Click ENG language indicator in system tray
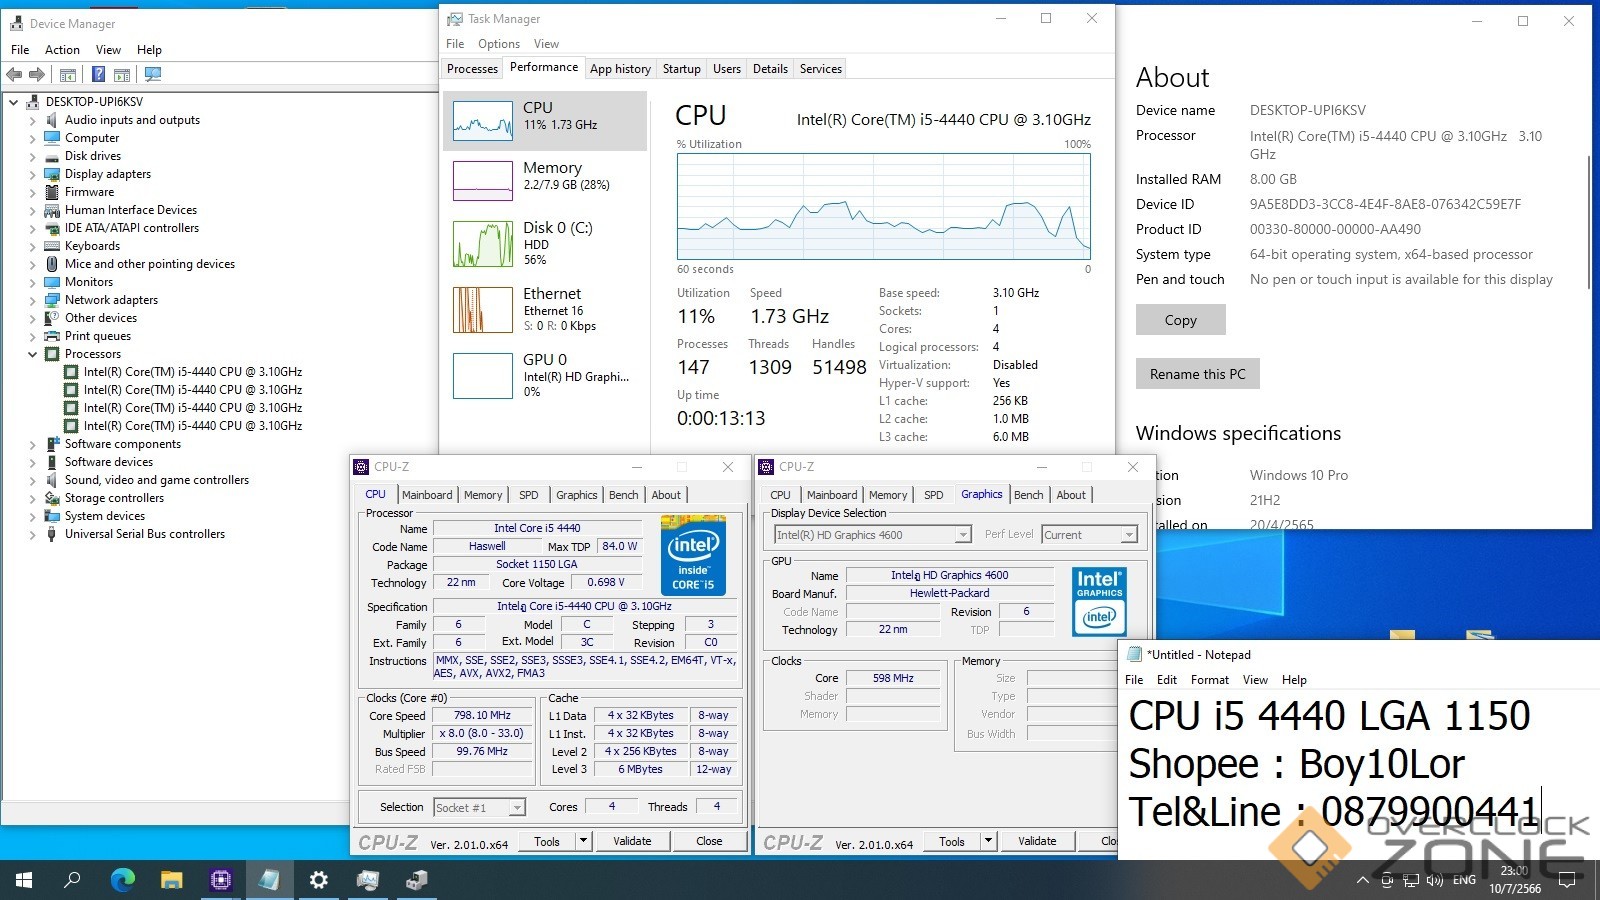Image resolution: width=1600 pixels, height=900 pixels. (1464, 880)
